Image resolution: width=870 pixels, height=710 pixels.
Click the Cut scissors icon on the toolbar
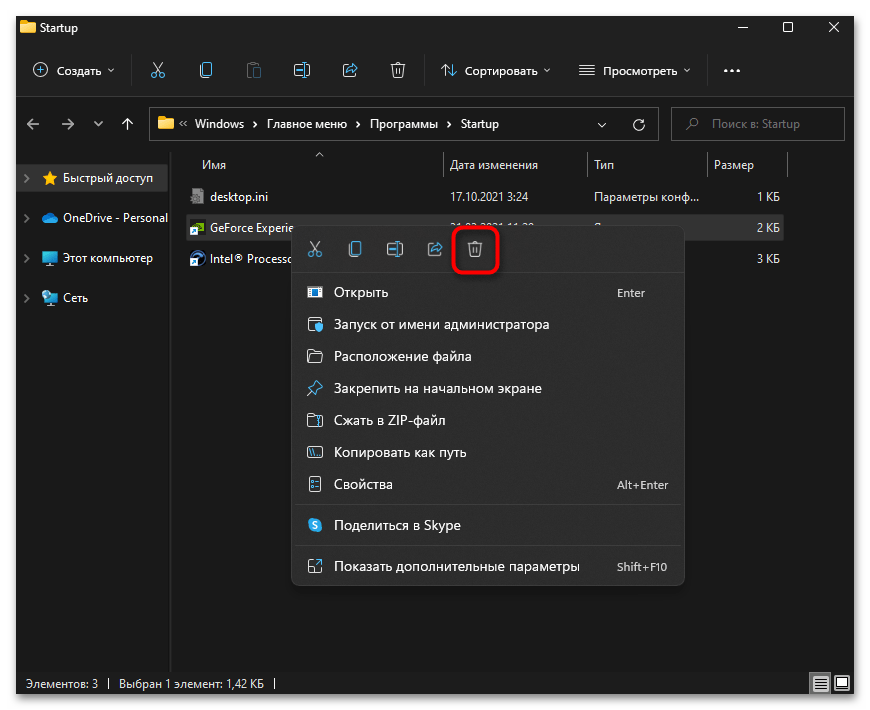pyautogui.click(x=157, y=70)
